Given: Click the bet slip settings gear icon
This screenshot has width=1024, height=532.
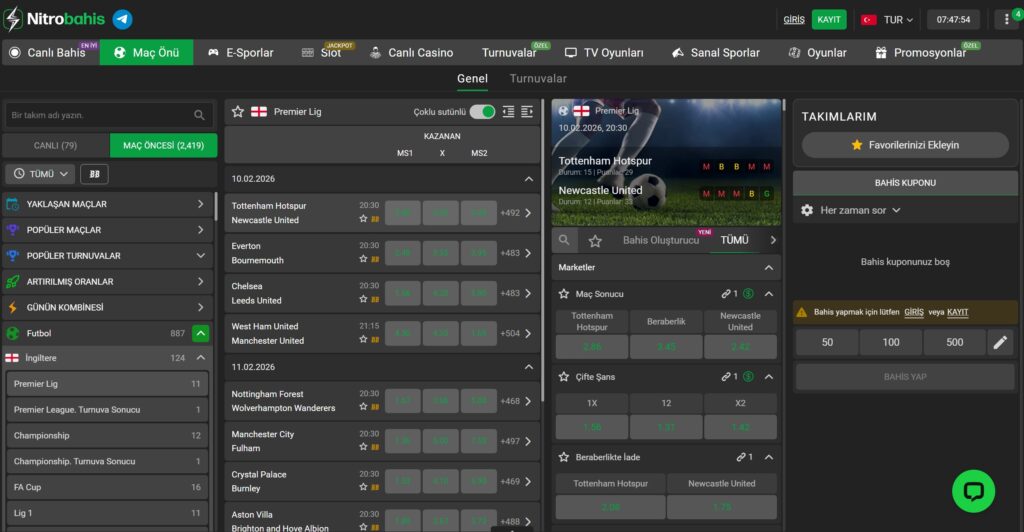Looking at the screenshot, I should (x=807, y=210).
